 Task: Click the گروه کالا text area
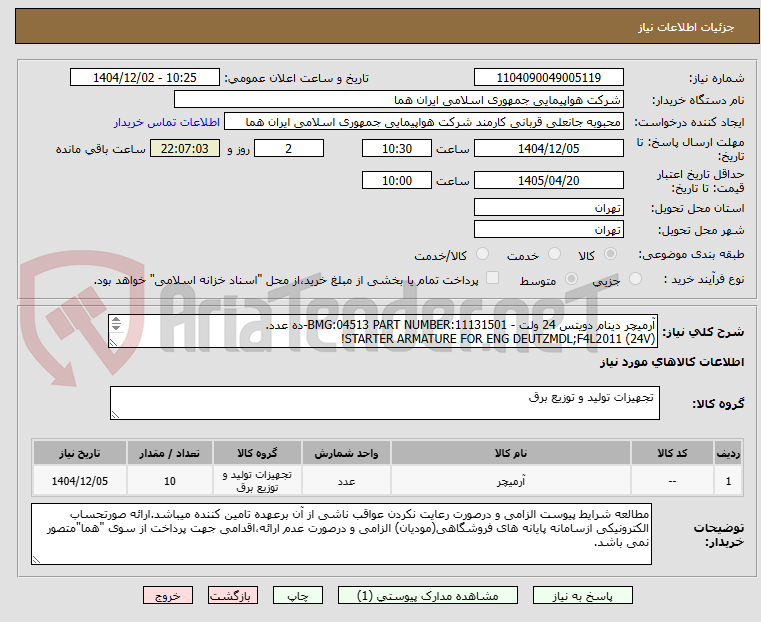(x=384, y=403)
